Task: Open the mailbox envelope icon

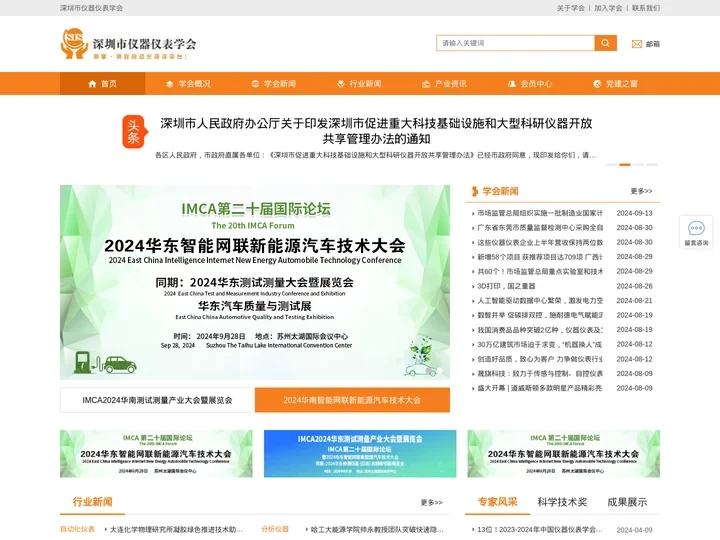Action: [636, 44]
